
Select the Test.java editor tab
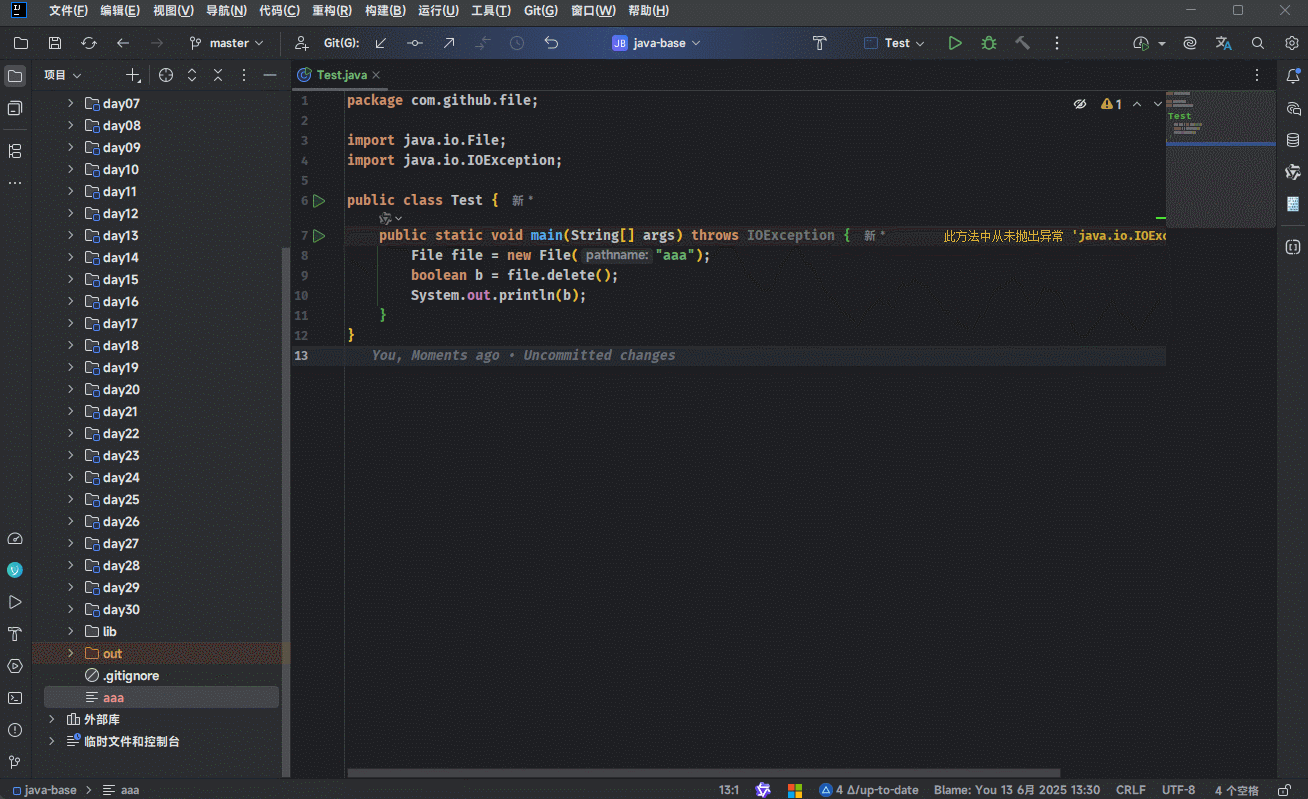click(x=341, y=75)
